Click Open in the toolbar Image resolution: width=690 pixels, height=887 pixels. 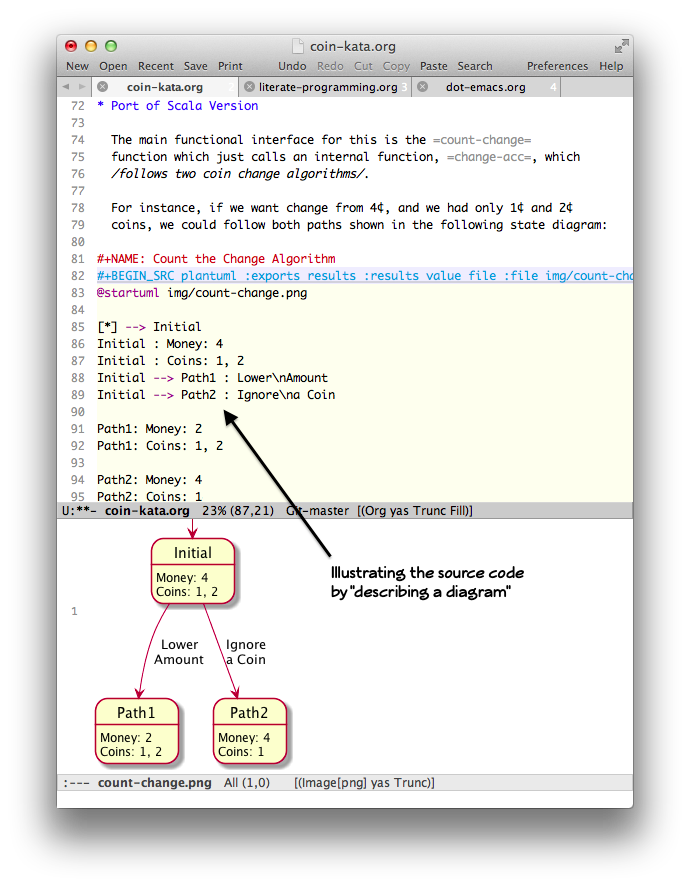tap(113, 66)
